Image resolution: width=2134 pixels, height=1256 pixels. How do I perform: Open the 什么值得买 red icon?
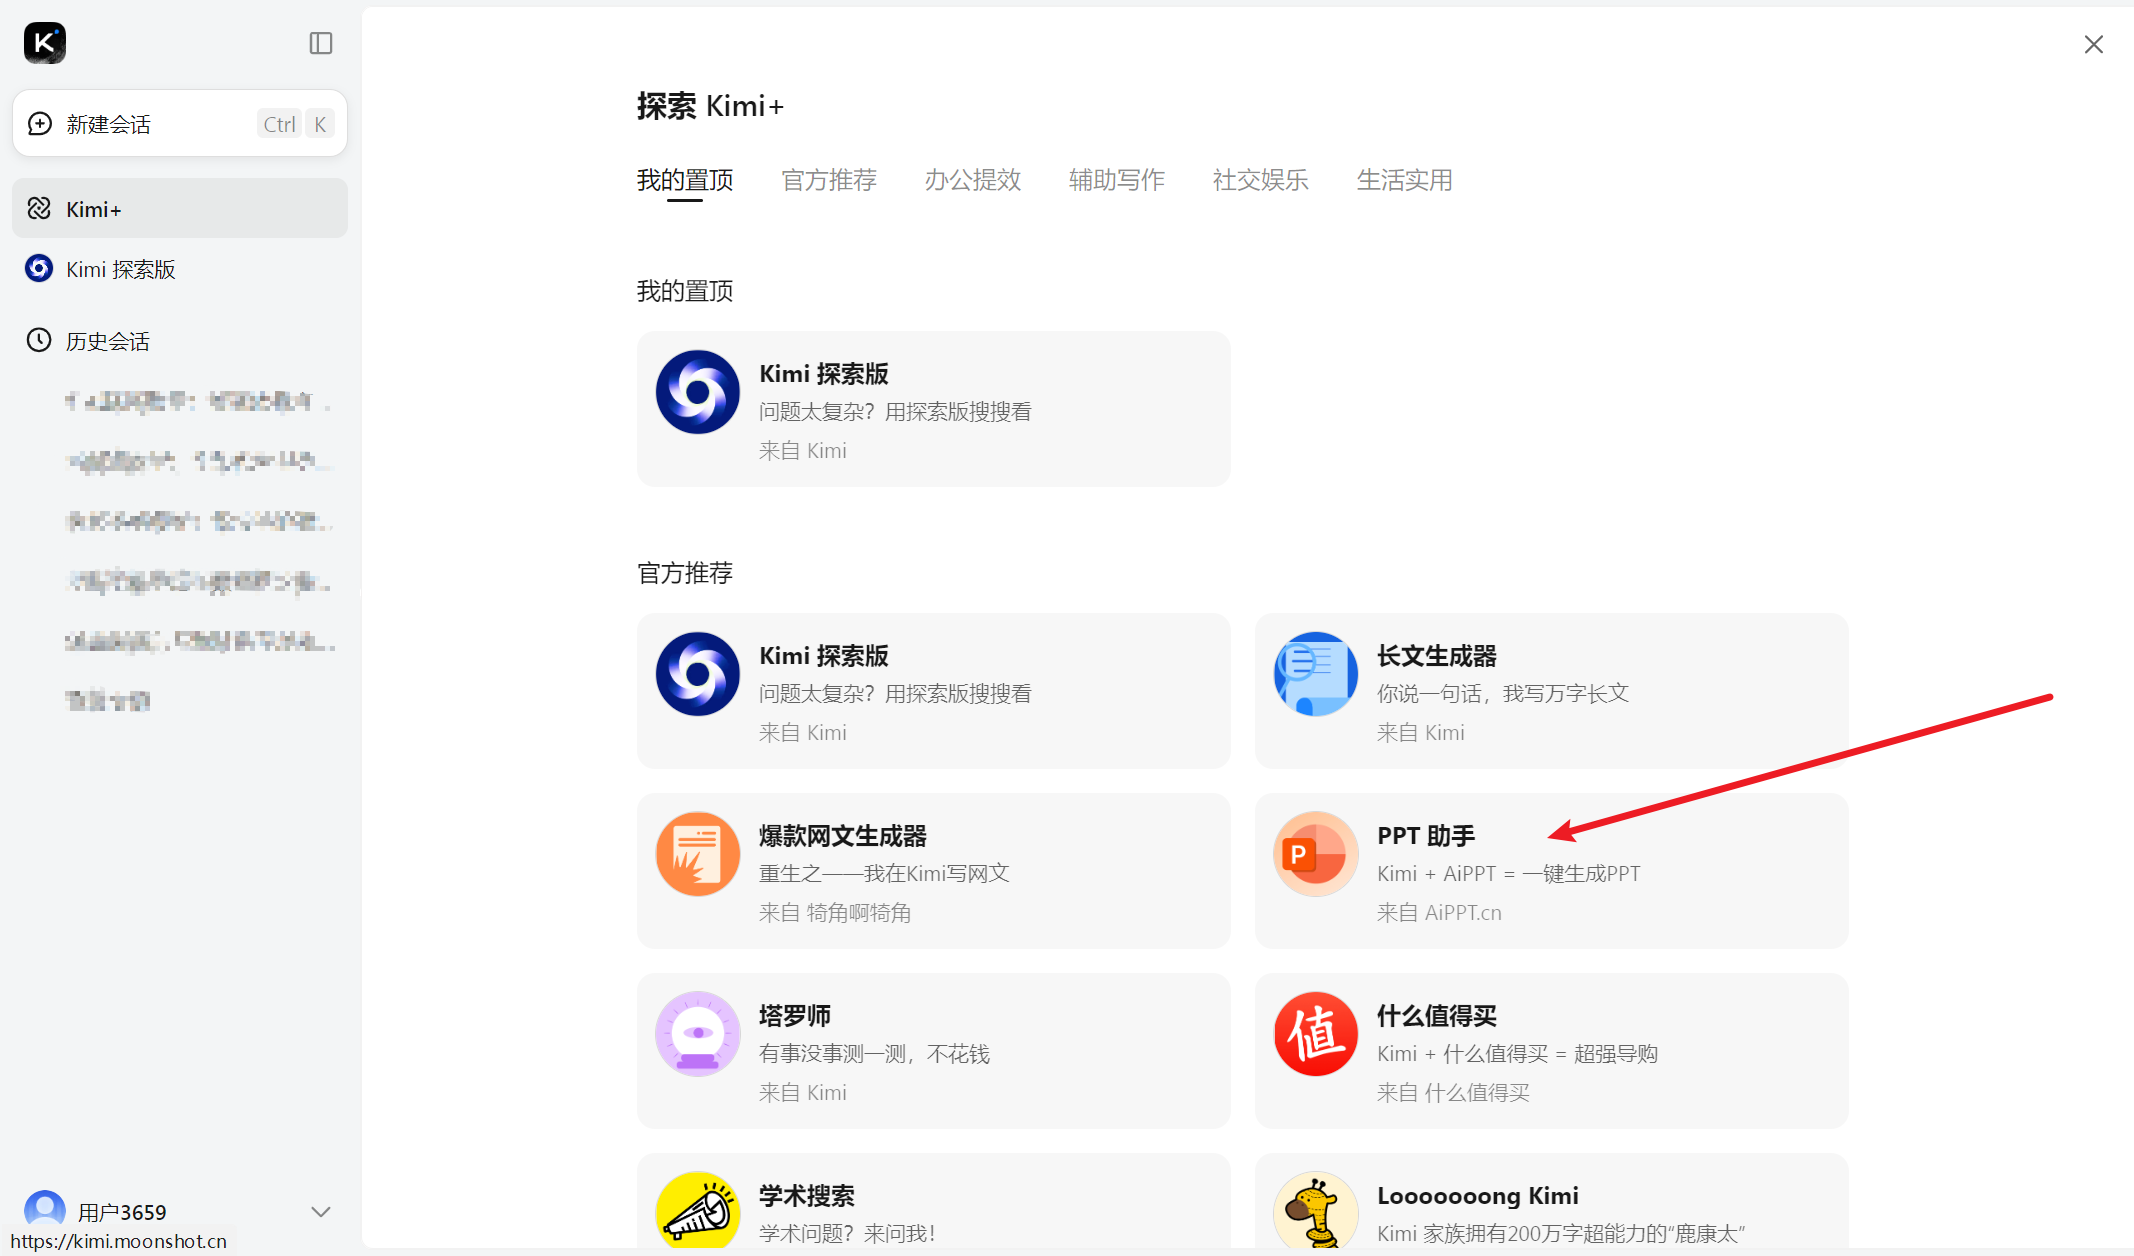click(1315, 1034)
